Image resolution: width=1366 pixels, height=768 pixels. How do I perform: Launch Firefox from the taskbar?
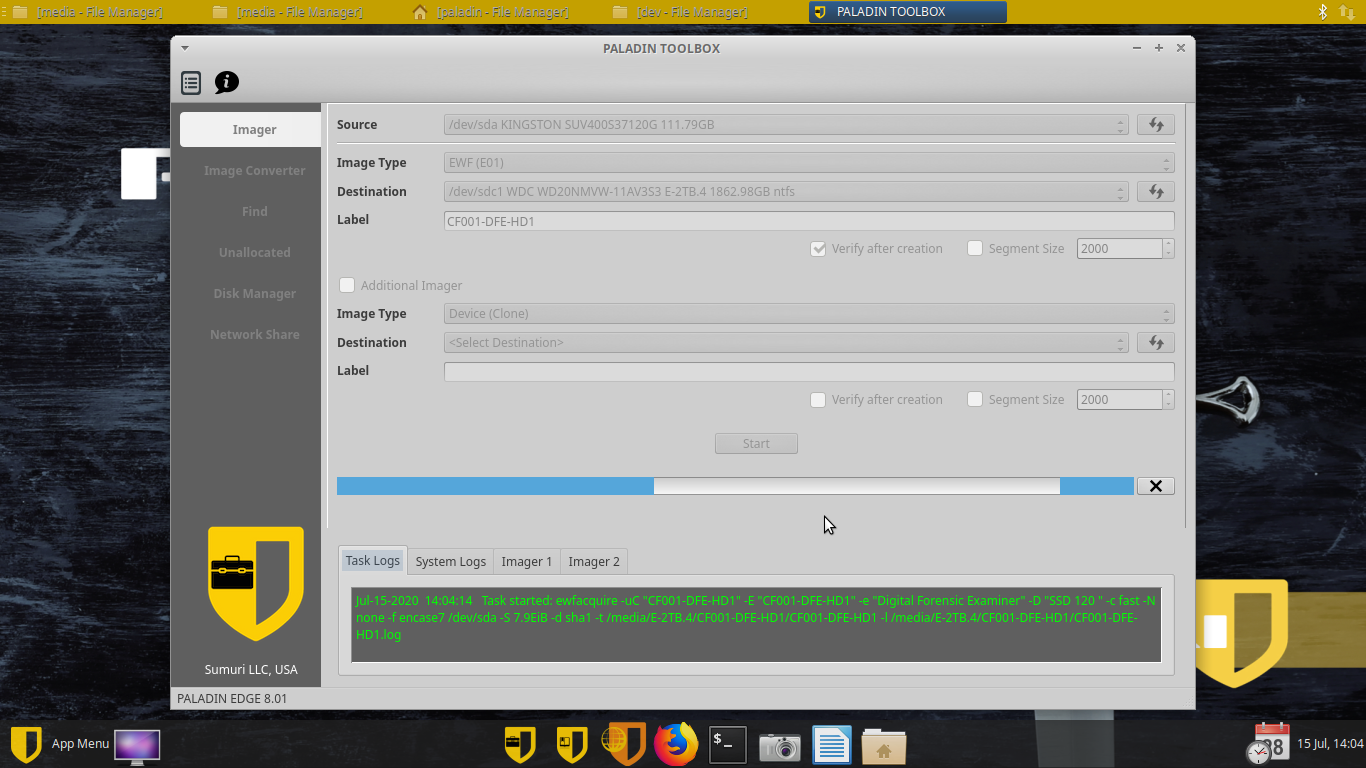(x=675, y=744)
